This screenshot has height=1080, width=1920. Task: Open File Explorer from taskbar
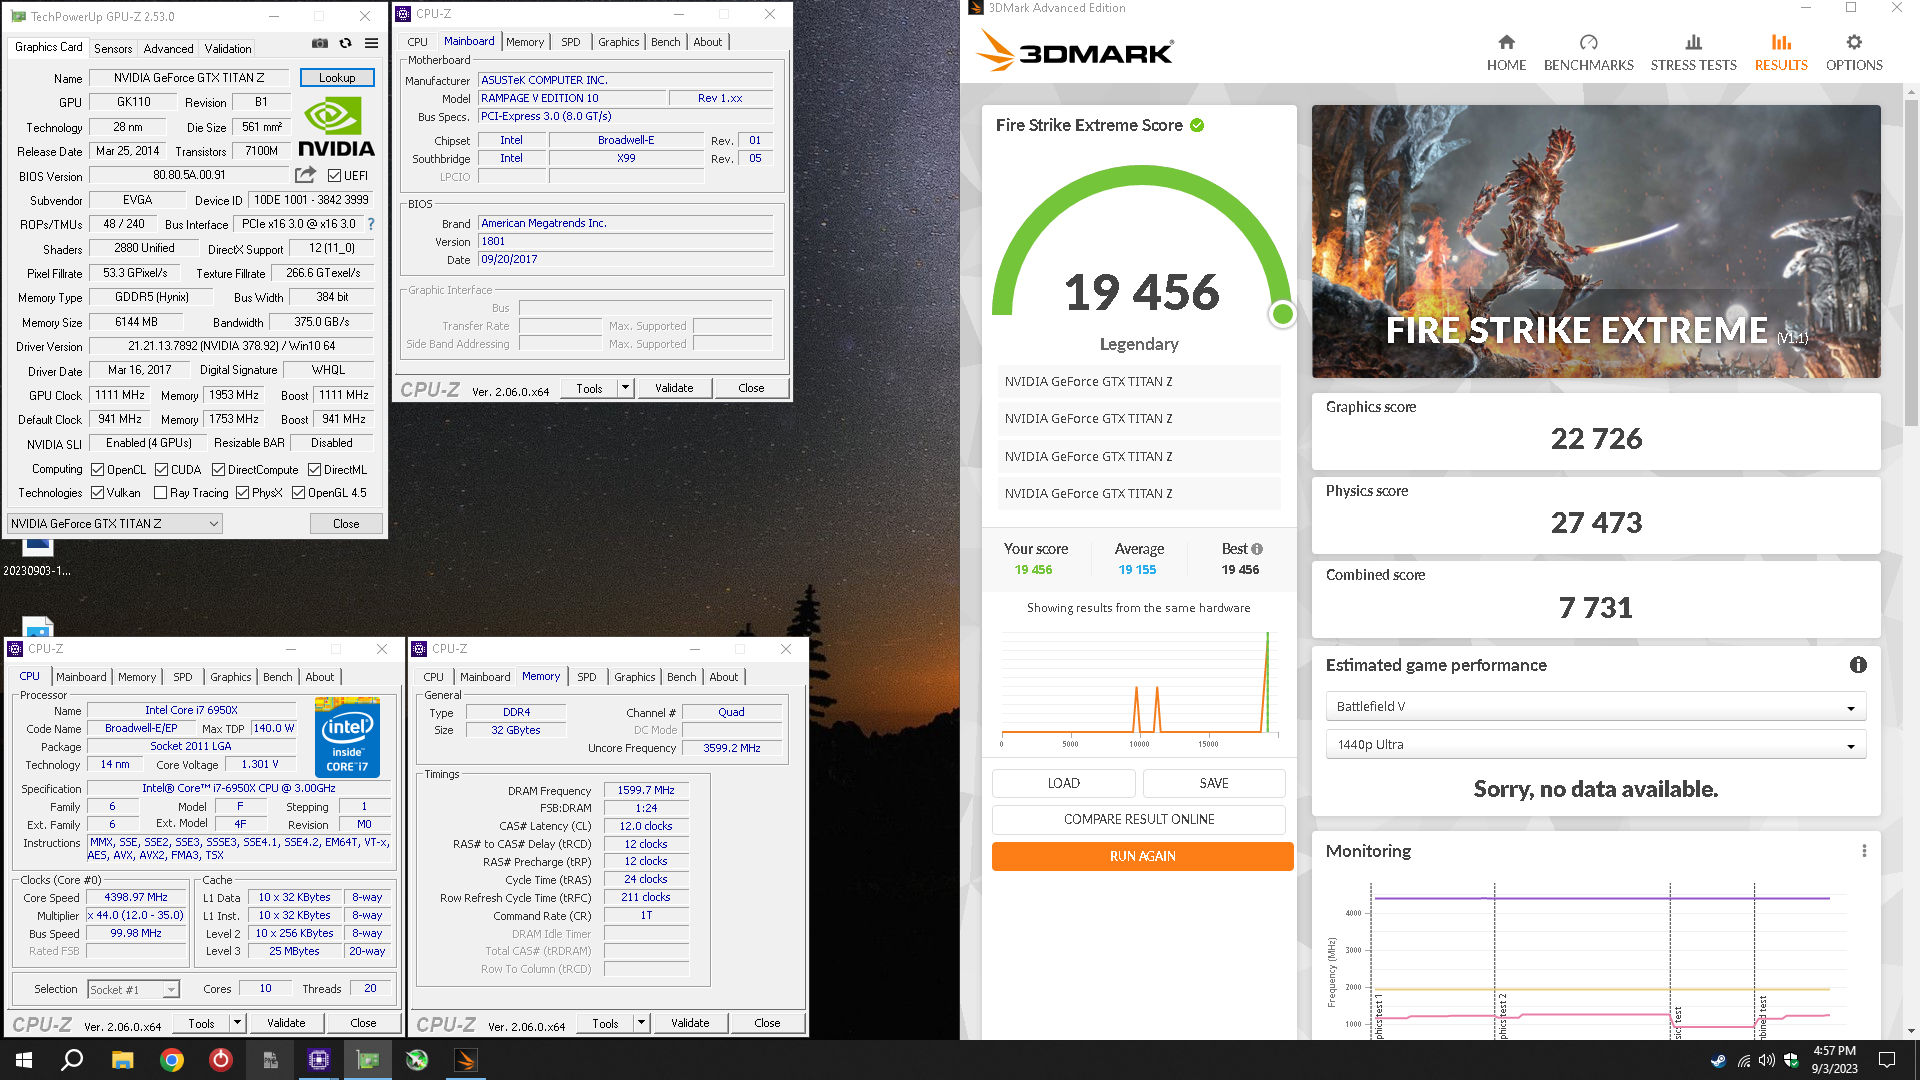click(122, 1060)
